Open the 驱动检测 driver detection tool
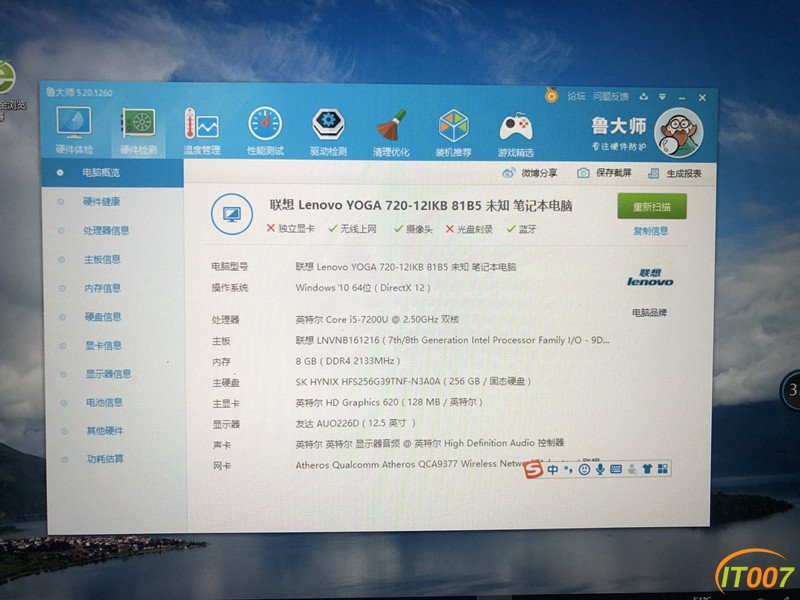Image resolution: width=800 pixels, height=600 pixels. click(328, 132)
